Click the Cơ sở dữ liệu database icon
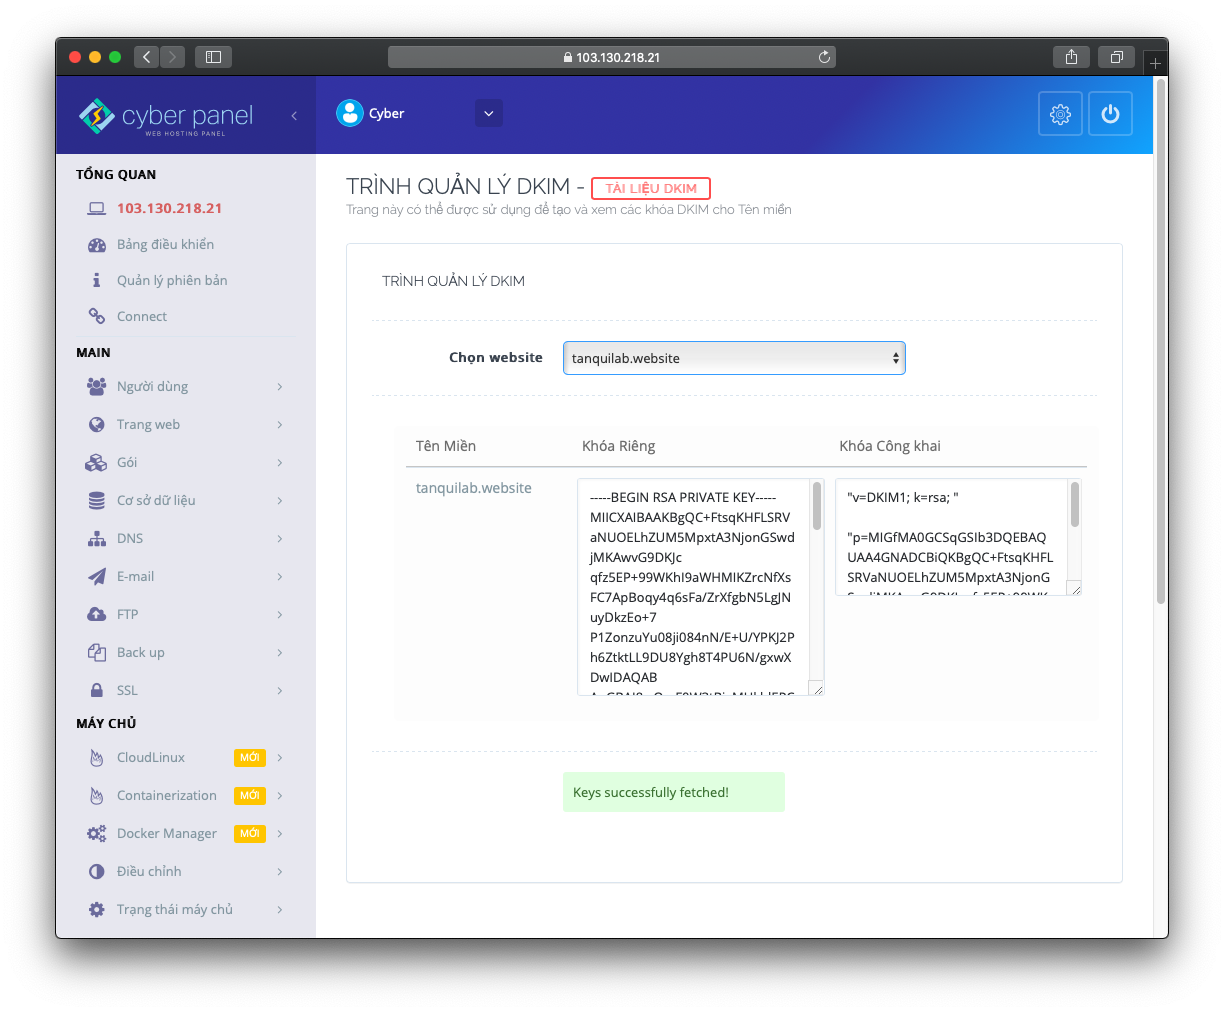Viewport: 1224px width, 1012px height. point(97,500)
